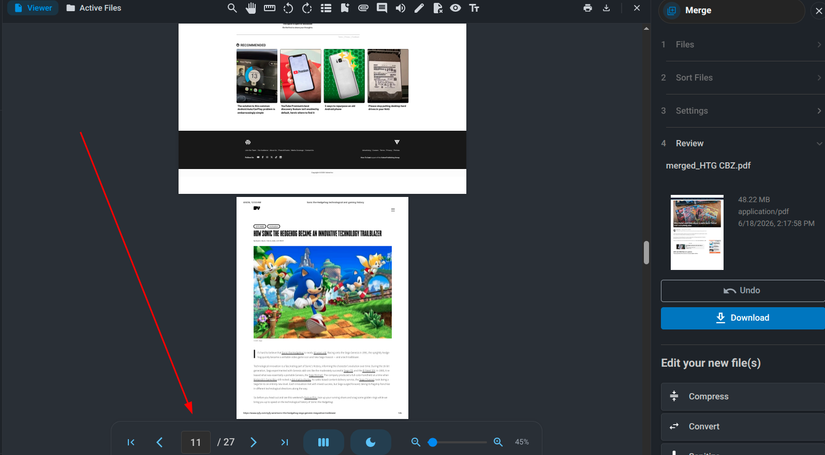The height and width of the screenshot is (455, 825).
Task: Toggle dual-page column view
Action: click(x=324, y=442)
